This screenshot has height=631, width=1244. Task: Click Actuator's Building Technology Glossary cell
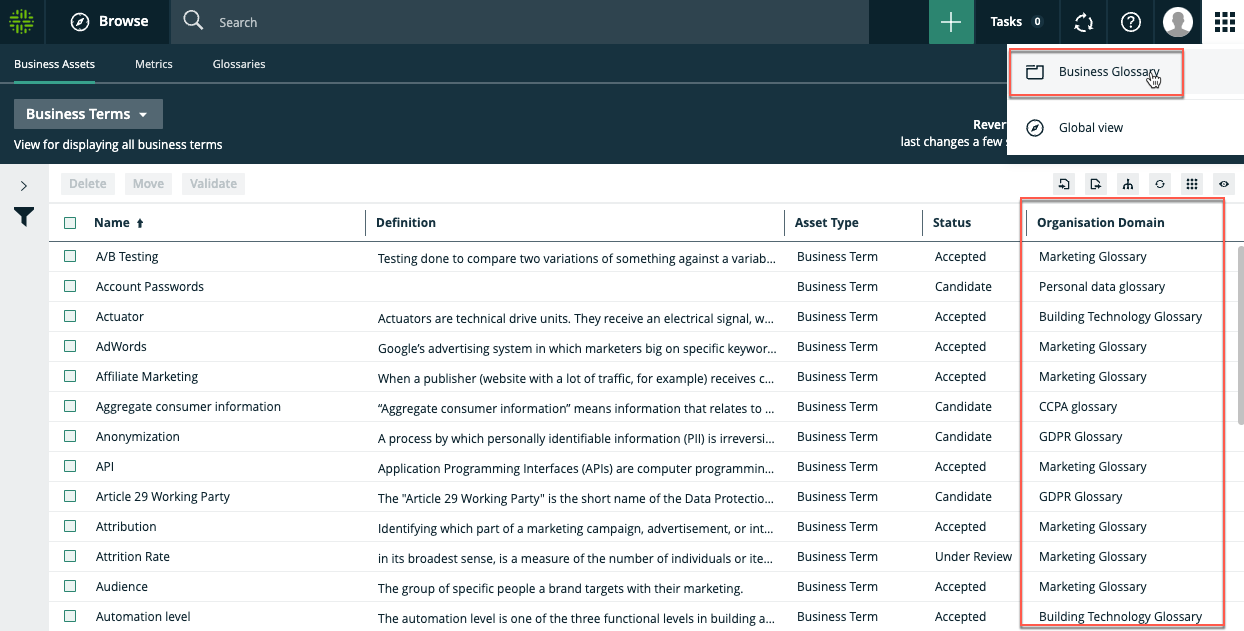pos(1120,317)
